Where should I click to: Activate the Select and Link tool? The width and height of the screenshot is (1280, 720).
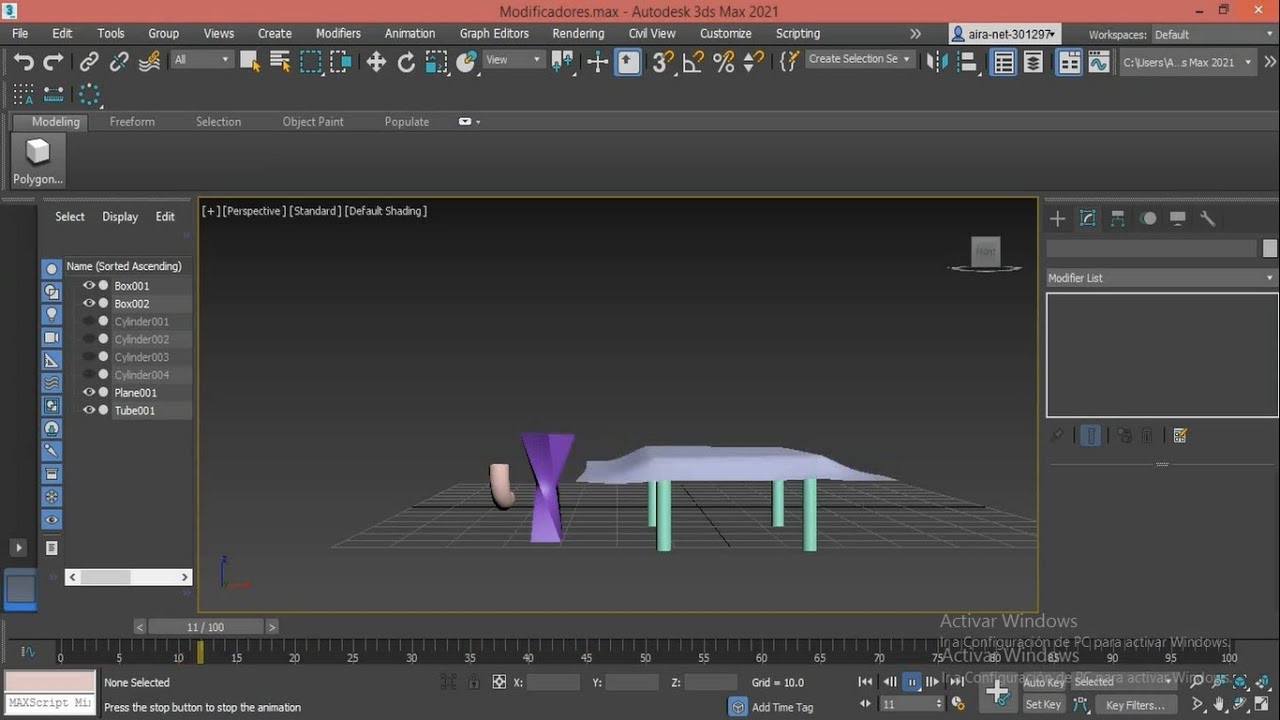click(x=89, y=62)
